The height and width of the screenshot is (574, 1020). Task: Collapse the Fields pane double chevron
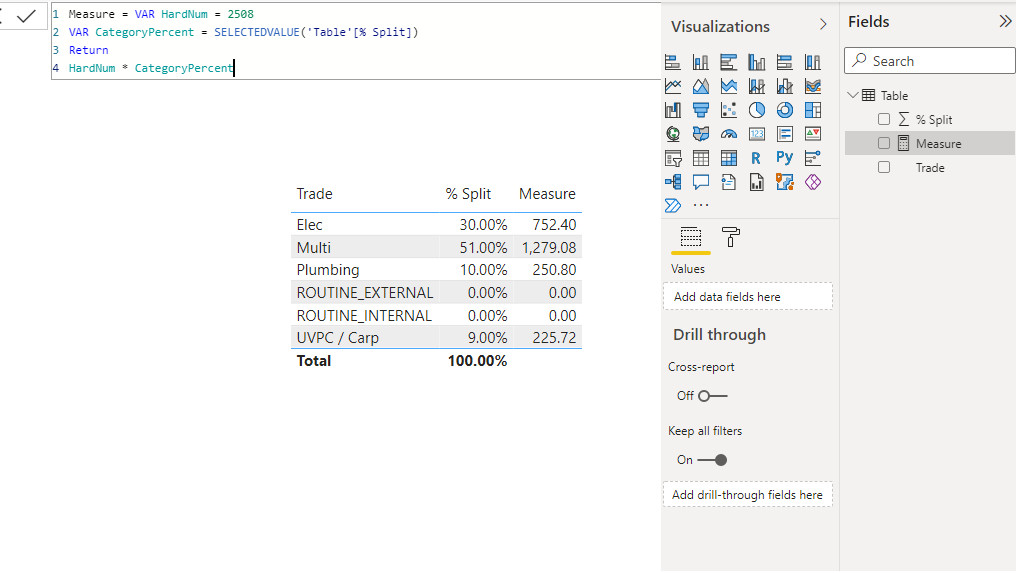(1005, 21)
